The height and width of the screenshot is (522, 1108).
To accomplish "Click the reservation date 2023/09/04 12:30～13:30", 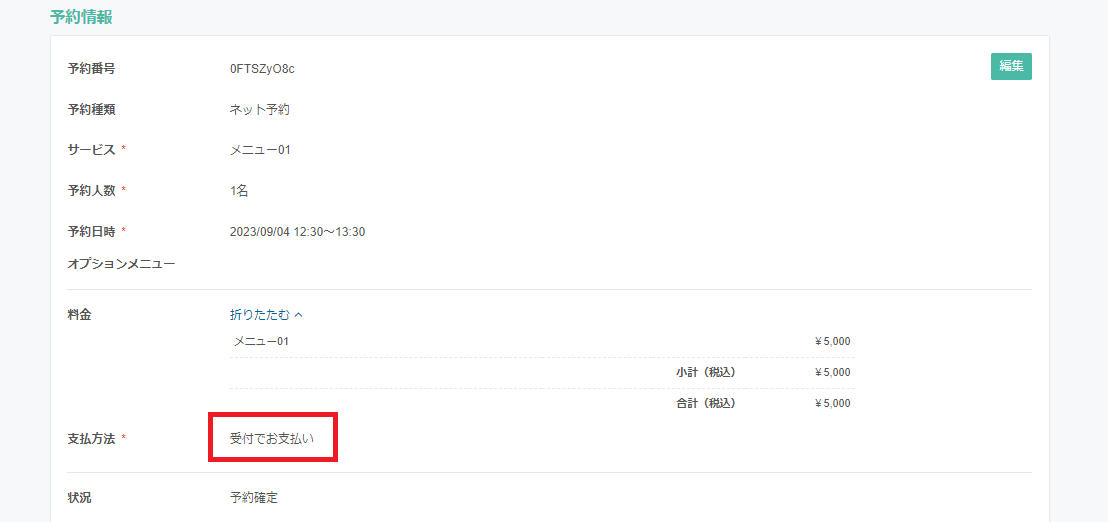I will coord(297,231).
